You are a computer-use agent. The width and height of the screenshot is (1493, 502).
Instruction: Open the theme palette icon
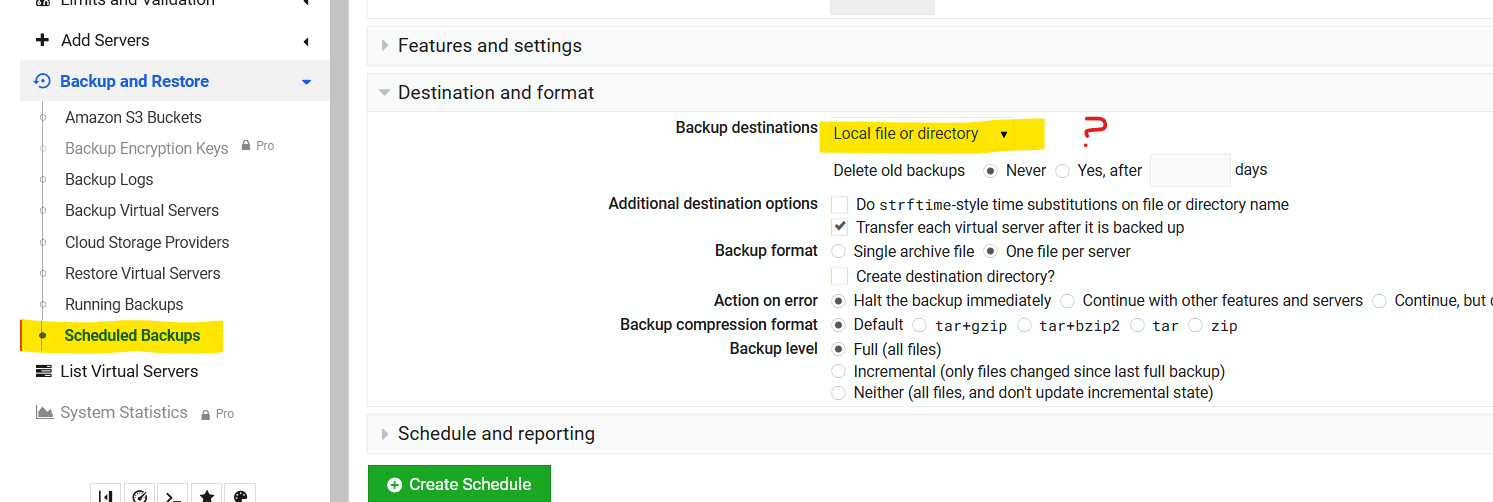240,495
